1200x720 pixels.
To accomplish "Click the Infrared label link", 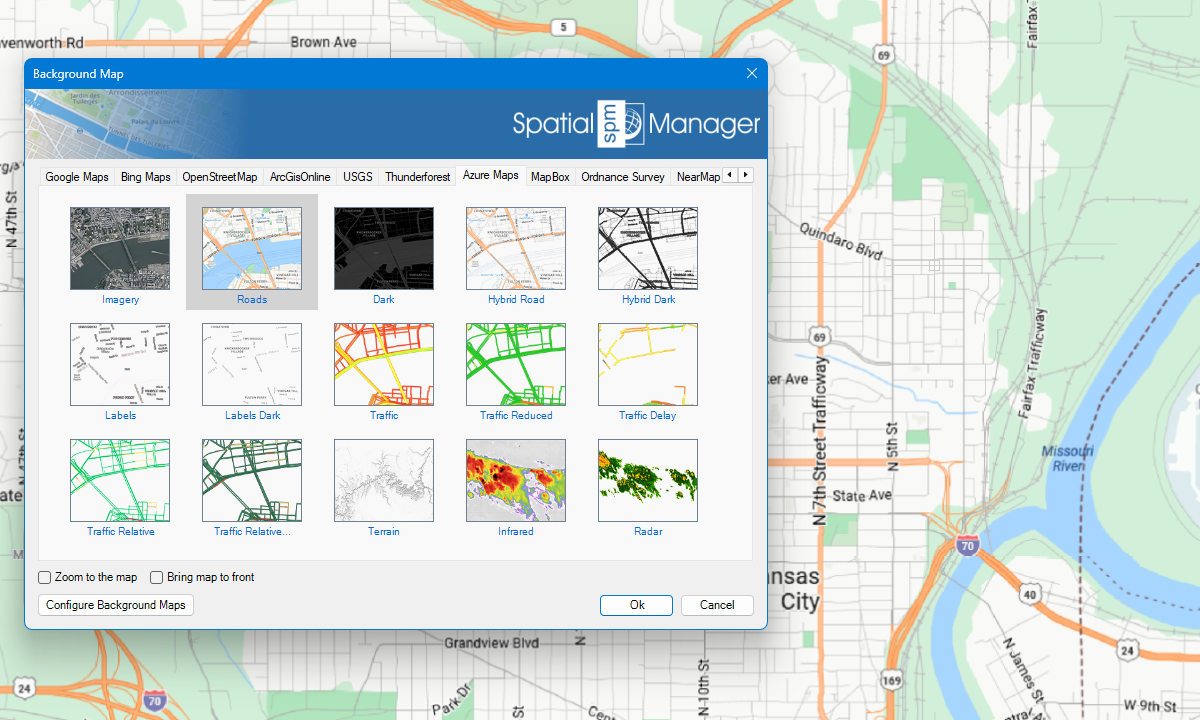I will (x=516, y=532).
